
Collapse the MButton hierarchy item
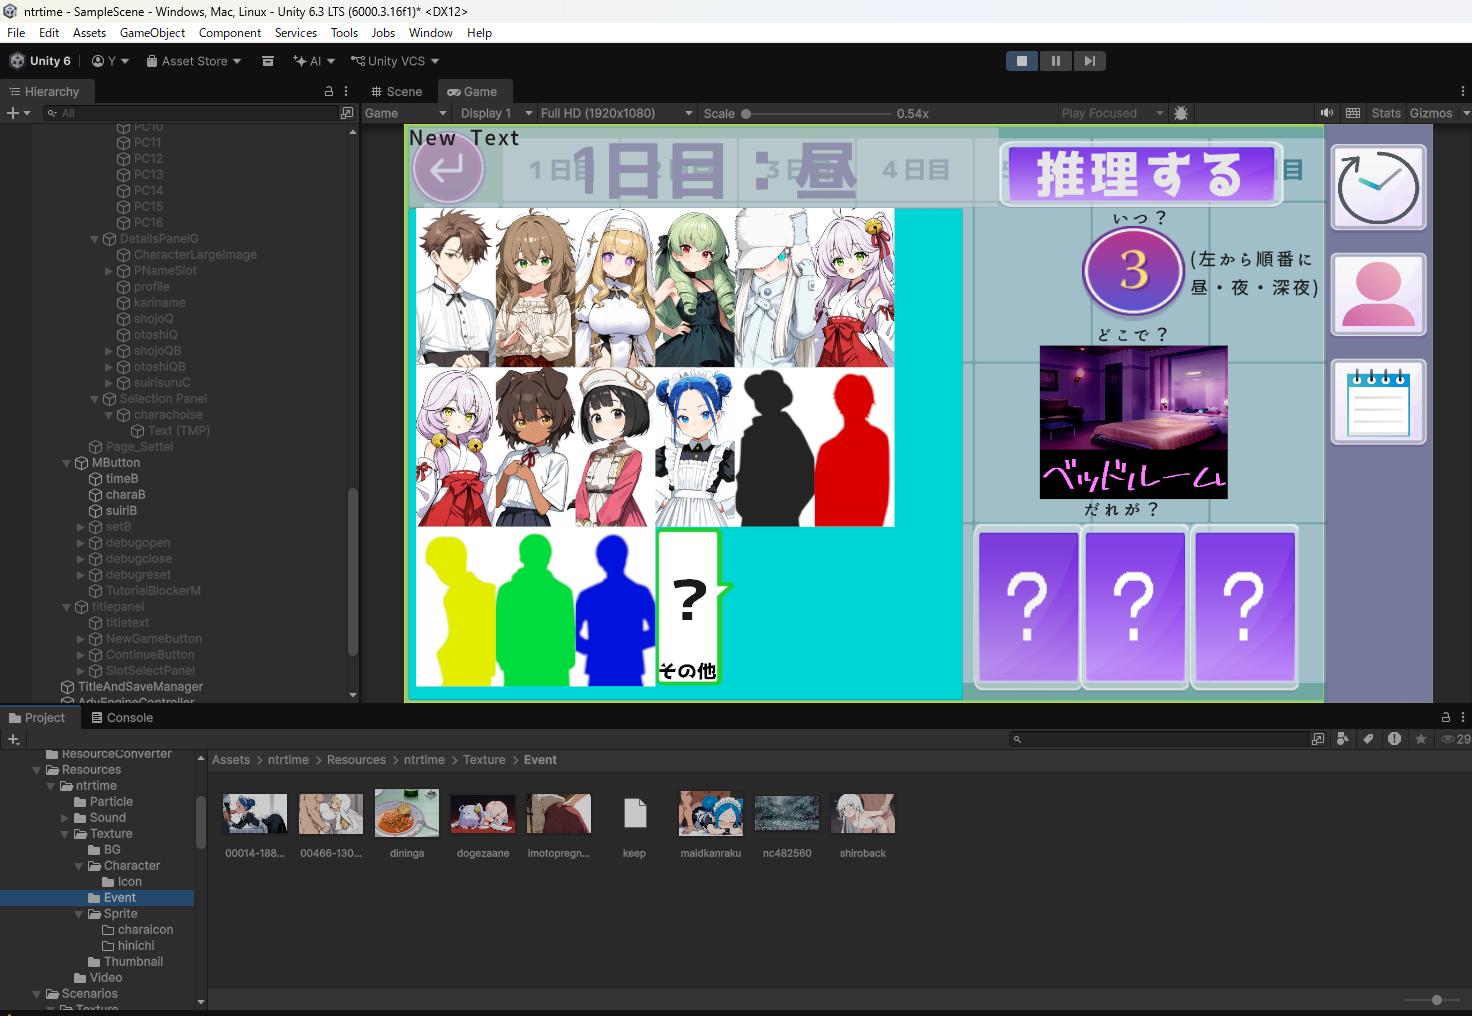[x=67, y=463]
